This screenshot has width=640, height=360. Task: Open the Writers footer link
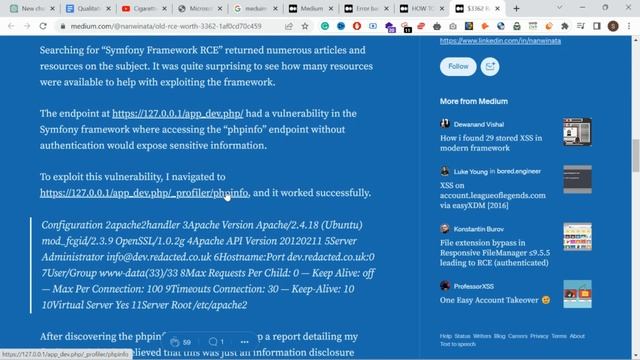tap(482, 336)
